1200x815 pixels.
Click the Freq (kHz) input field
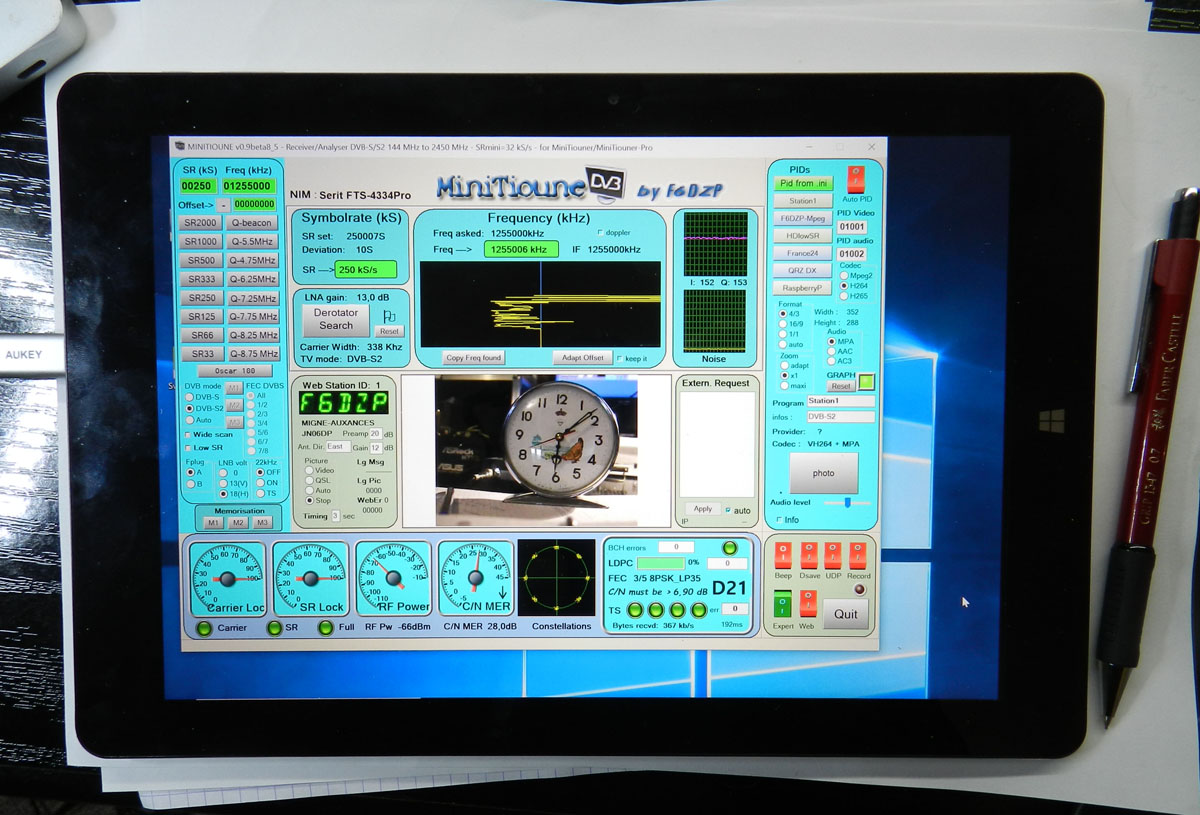[x=248, y=186]
